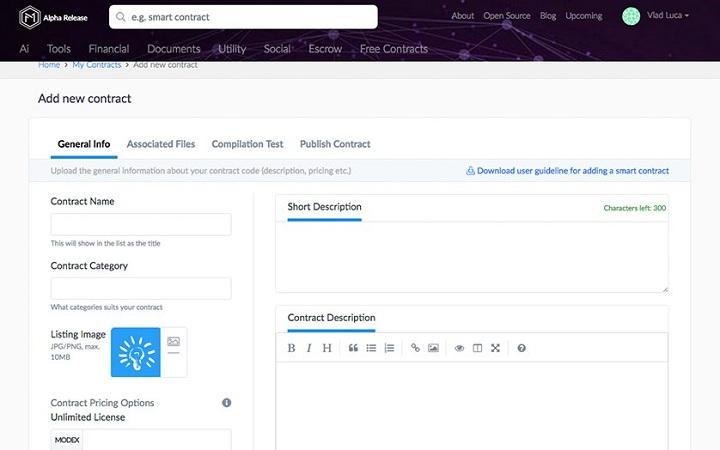Toggle fullscreen editor mode
Viewport: 720px width, 450px height.
pos(495,348)
